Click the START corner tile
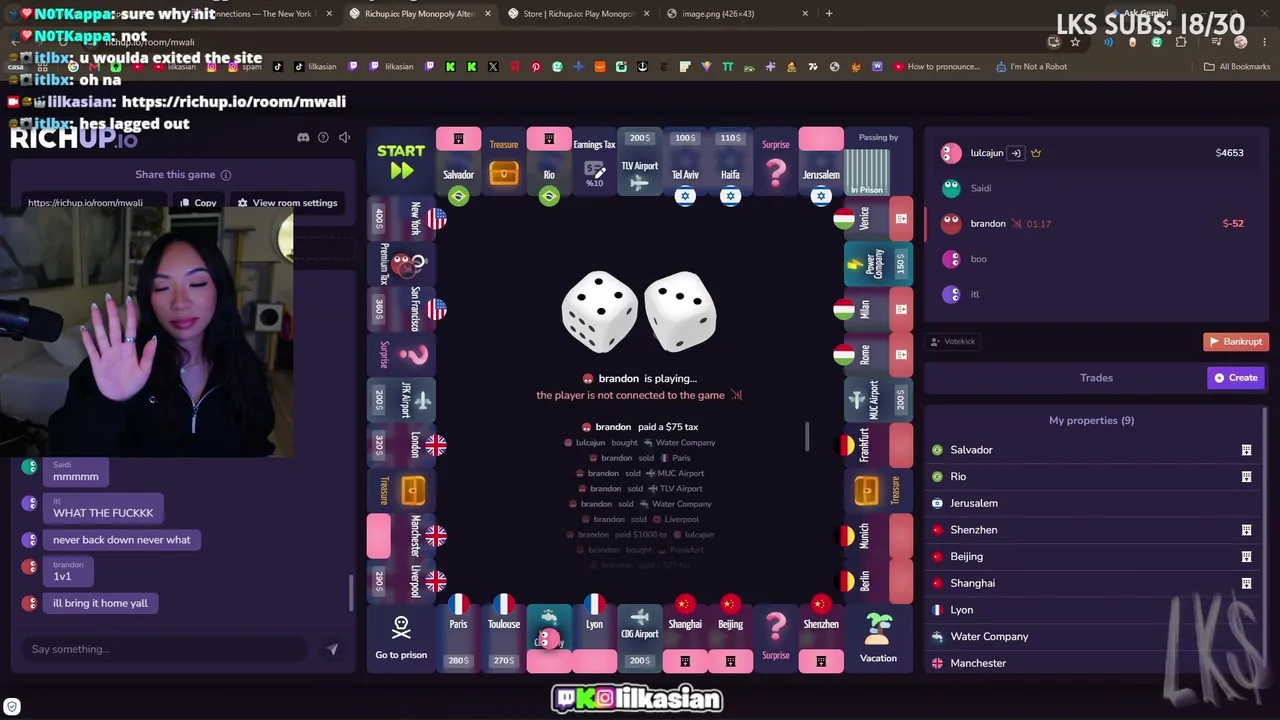 point(401,161)
